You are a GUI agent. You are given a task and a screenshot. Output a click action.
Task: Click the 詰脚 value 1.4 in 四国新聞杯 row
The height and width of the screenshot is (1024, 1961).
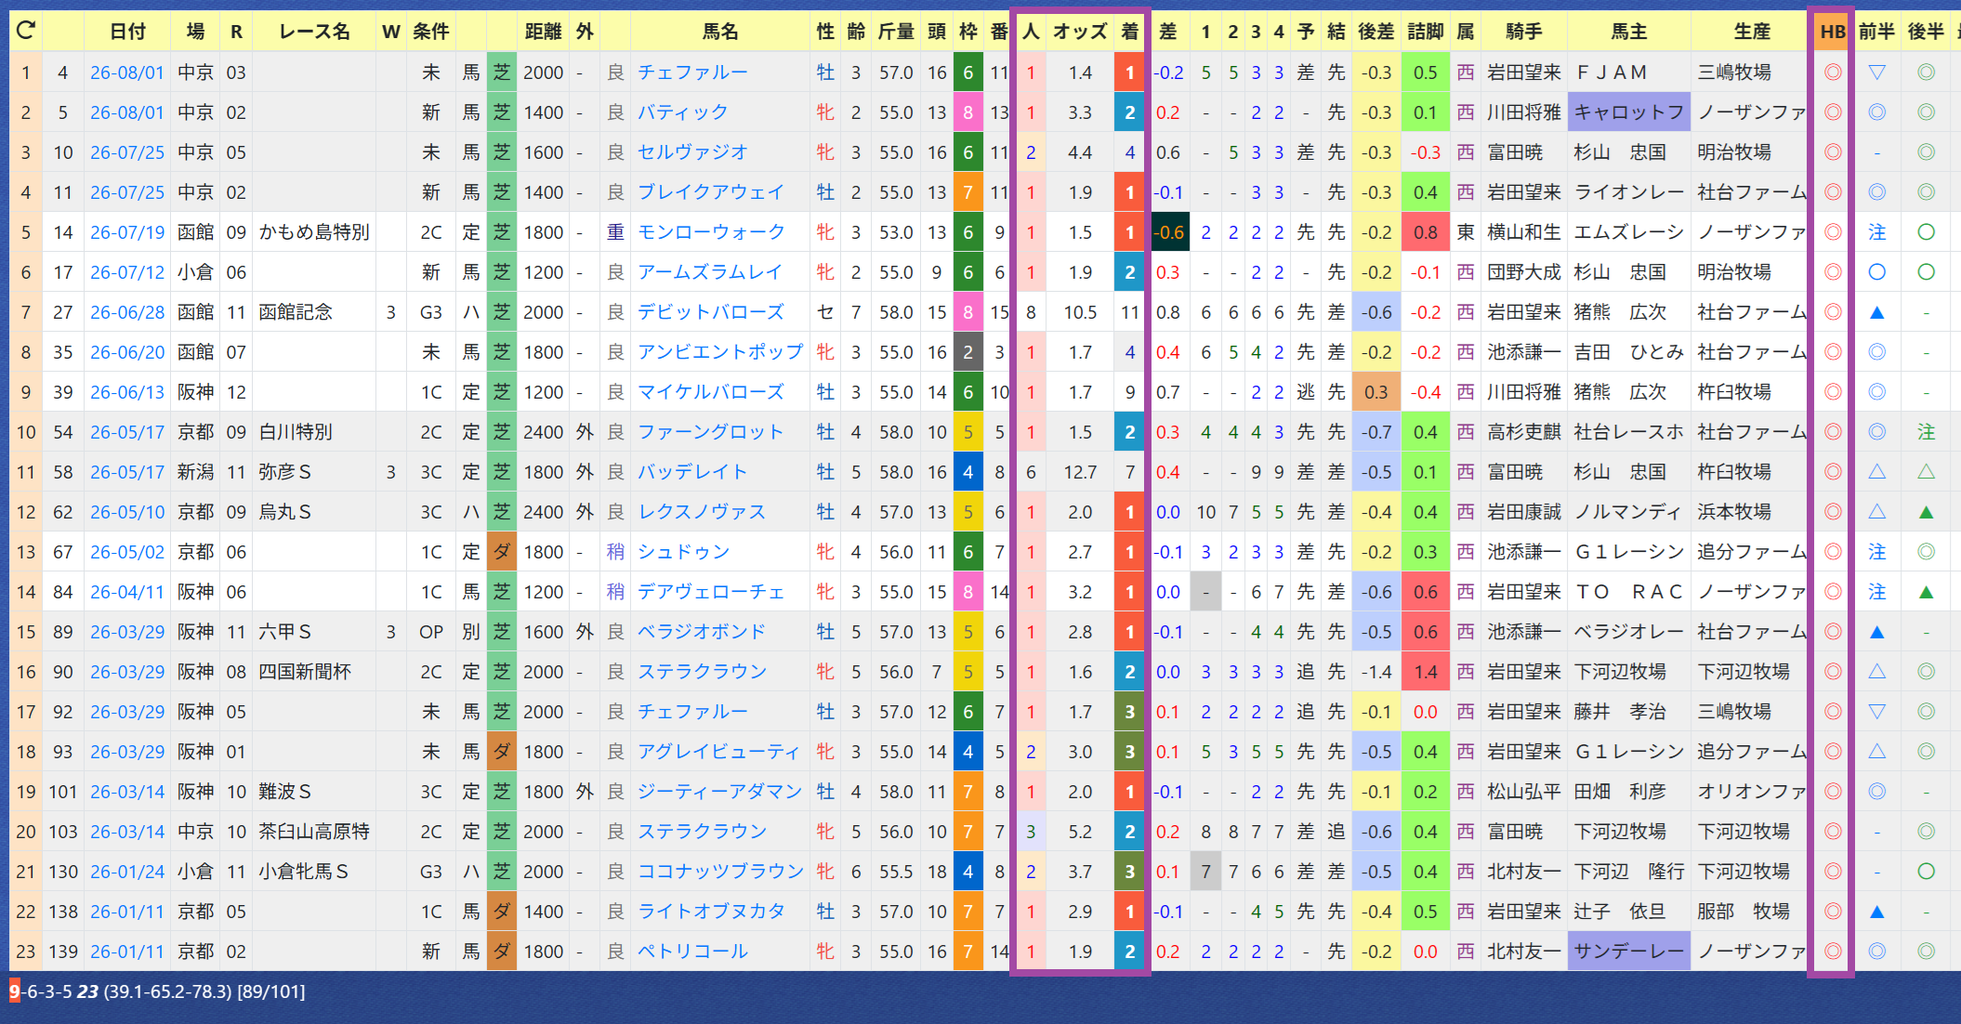pos(1425,672)
